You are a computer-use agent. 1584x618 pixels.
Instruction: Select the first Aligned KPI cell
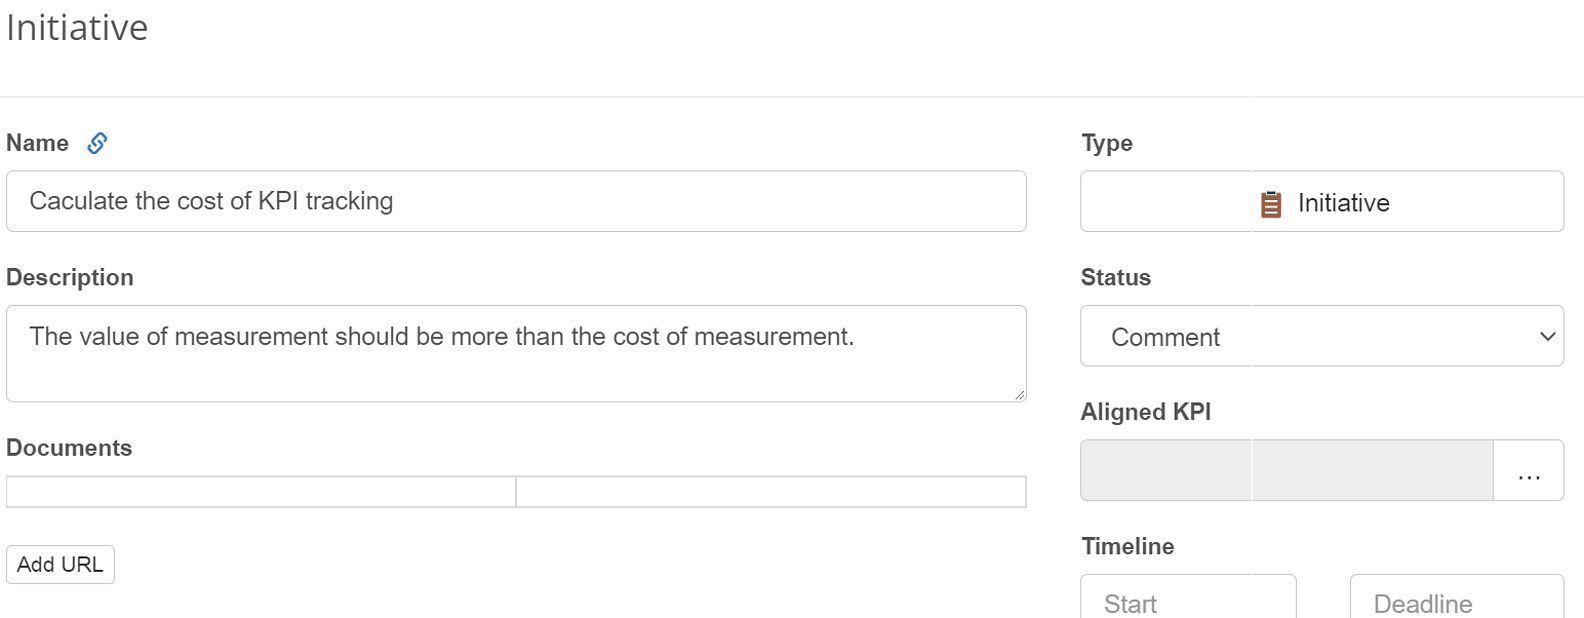click(x=1165, y=469)
